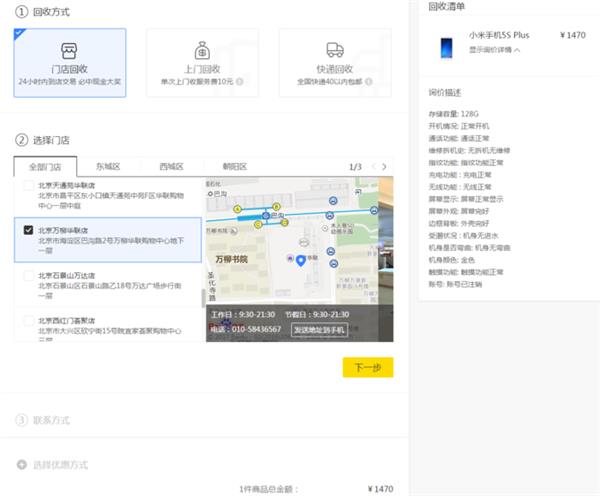Uncheck the 北京万柳华联店 store checkbox
This screenshot has width=600, height=496.
point(29,230)
